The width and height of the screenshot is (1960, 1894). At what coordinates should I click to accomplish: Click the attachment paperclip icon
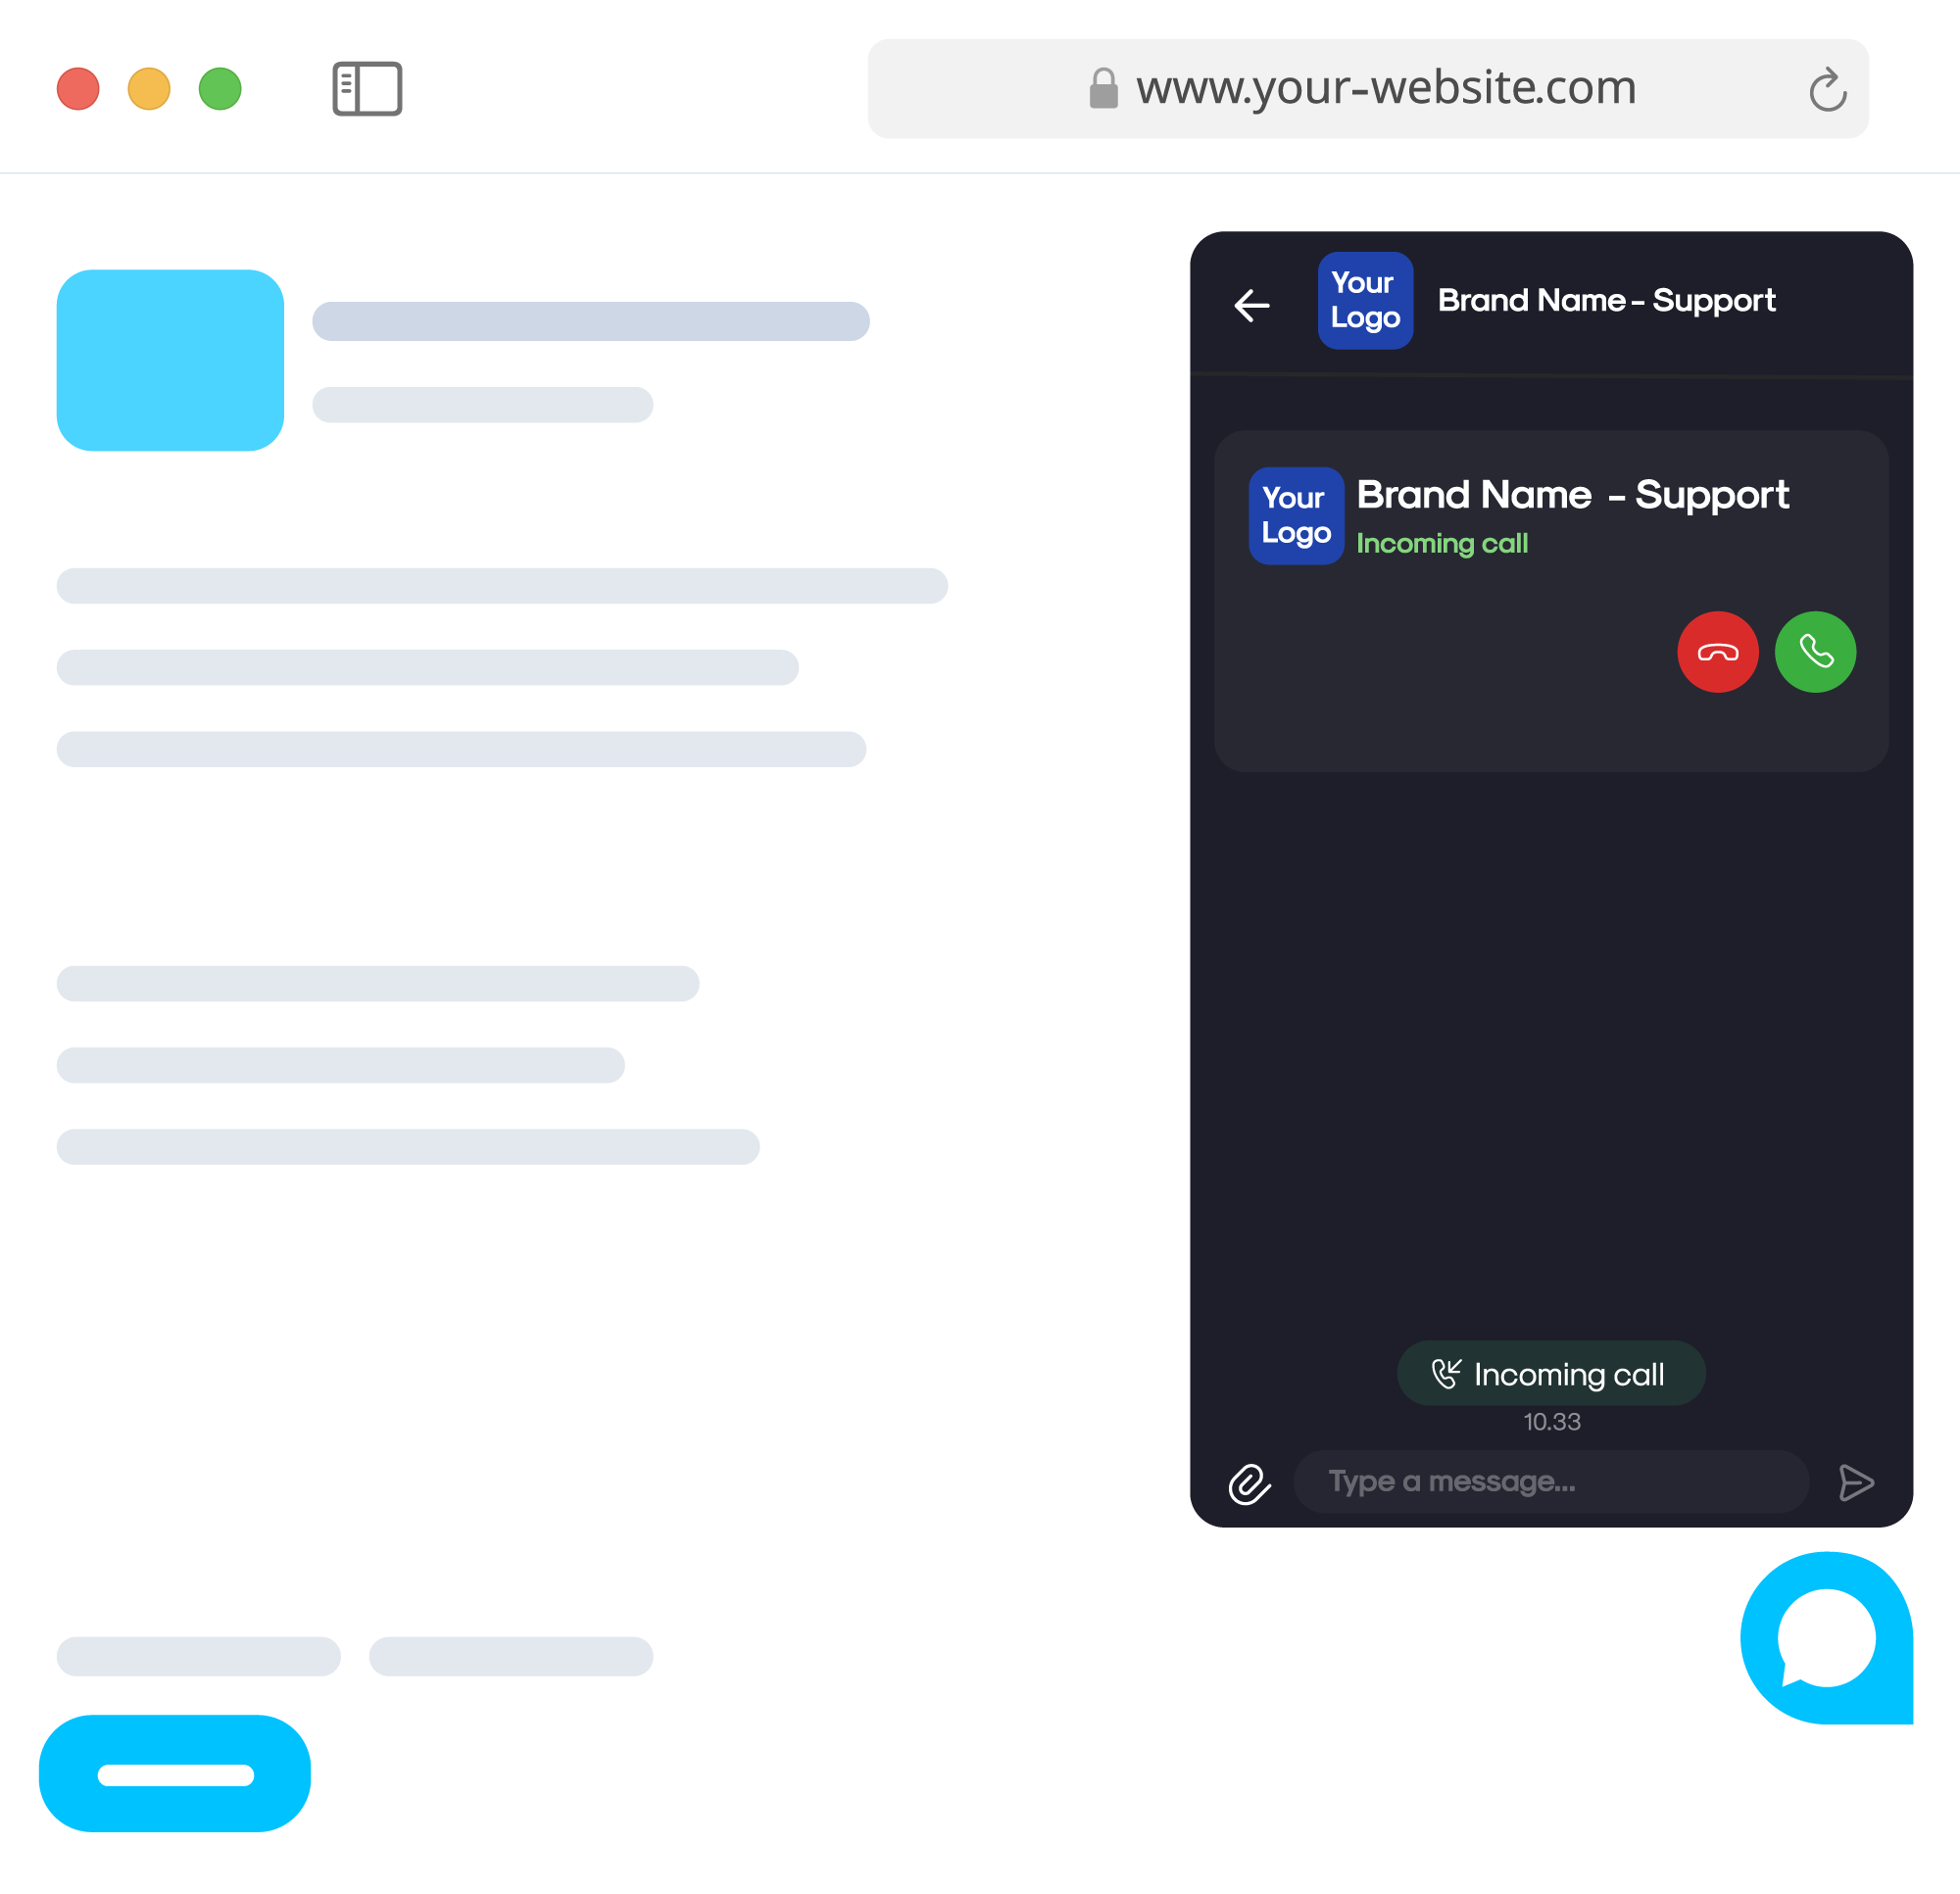(x=1249, y=1484)
